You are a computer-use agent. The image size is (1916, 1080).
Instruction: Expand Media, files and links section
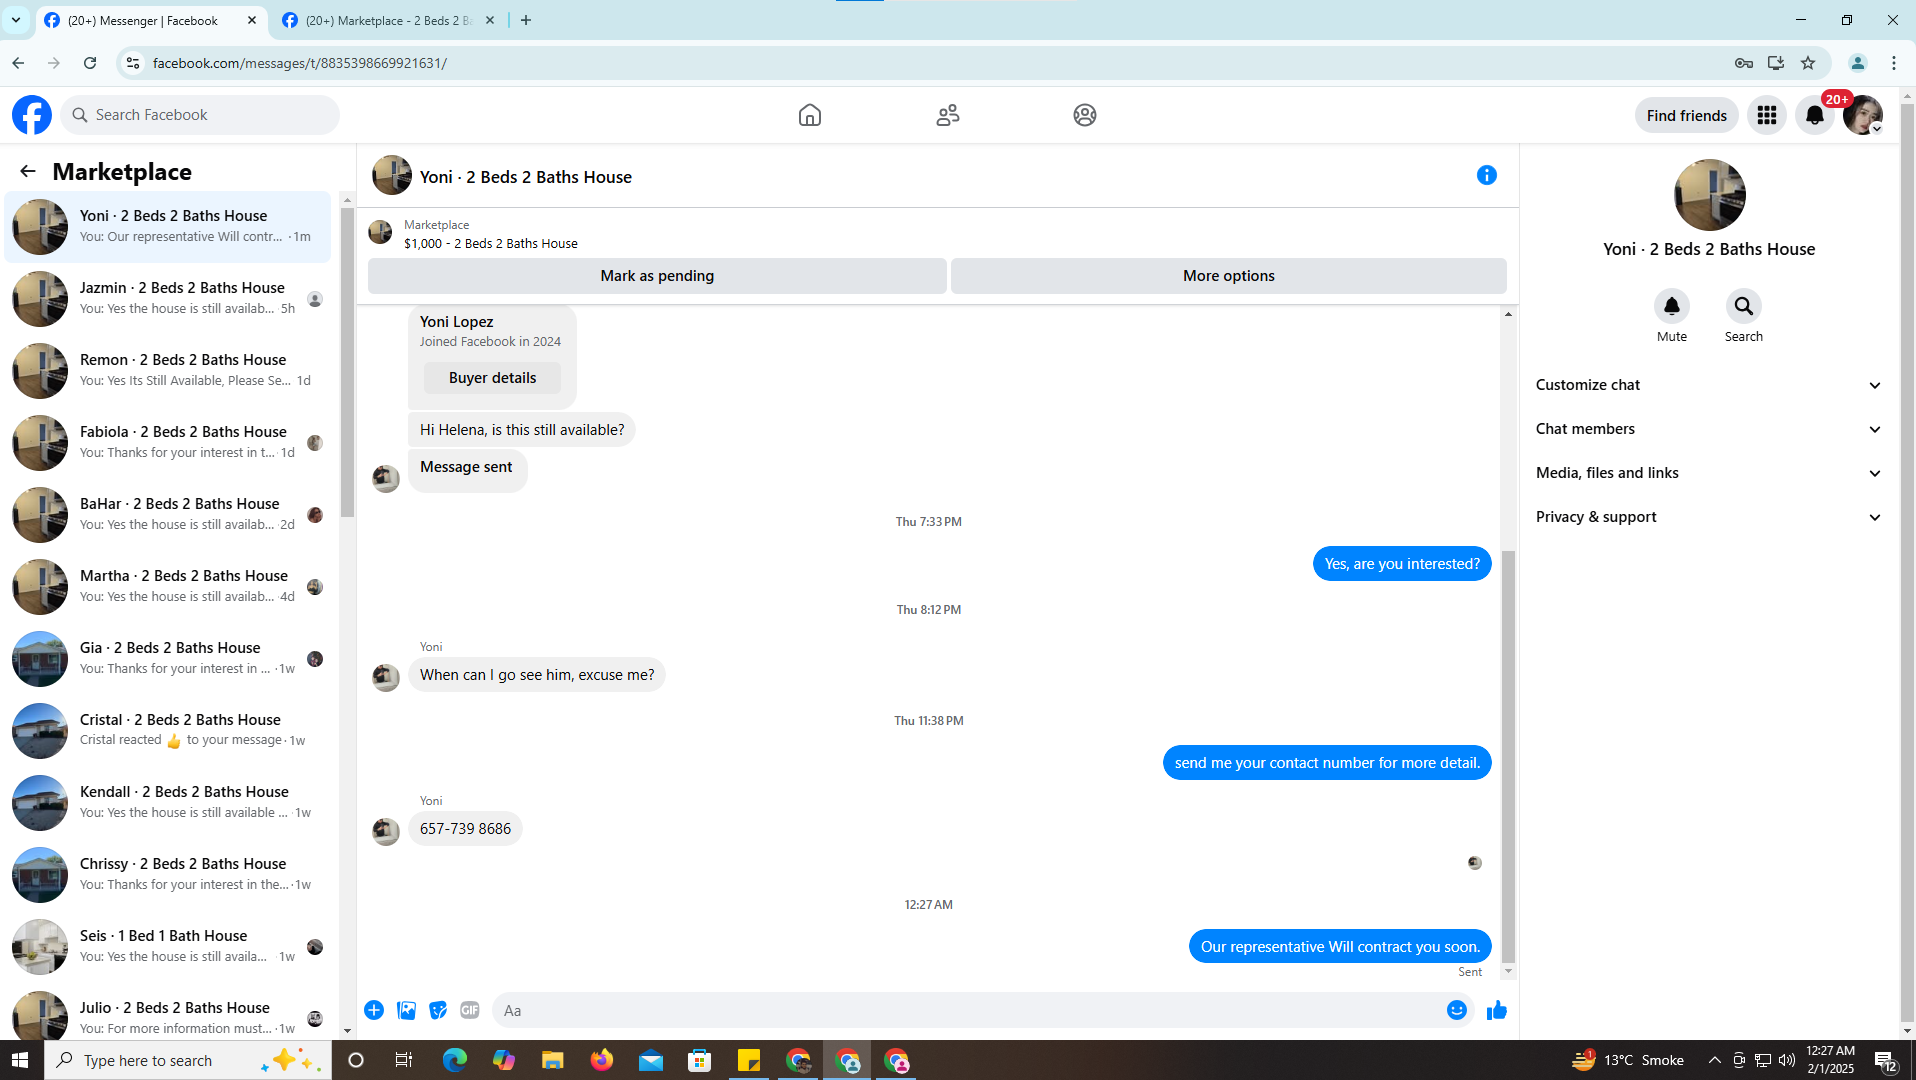(1709, 473)
